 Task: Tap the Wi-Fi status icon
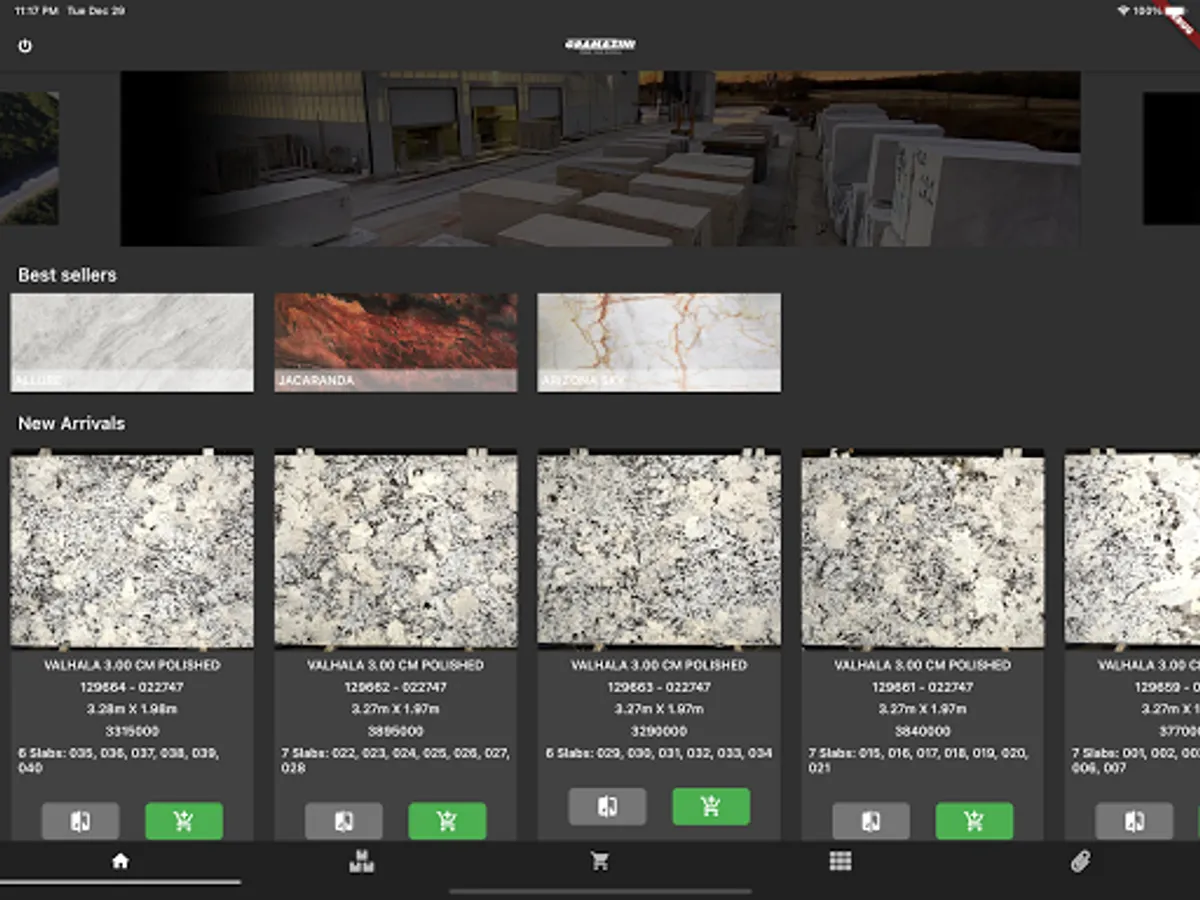coord(1124,11)
